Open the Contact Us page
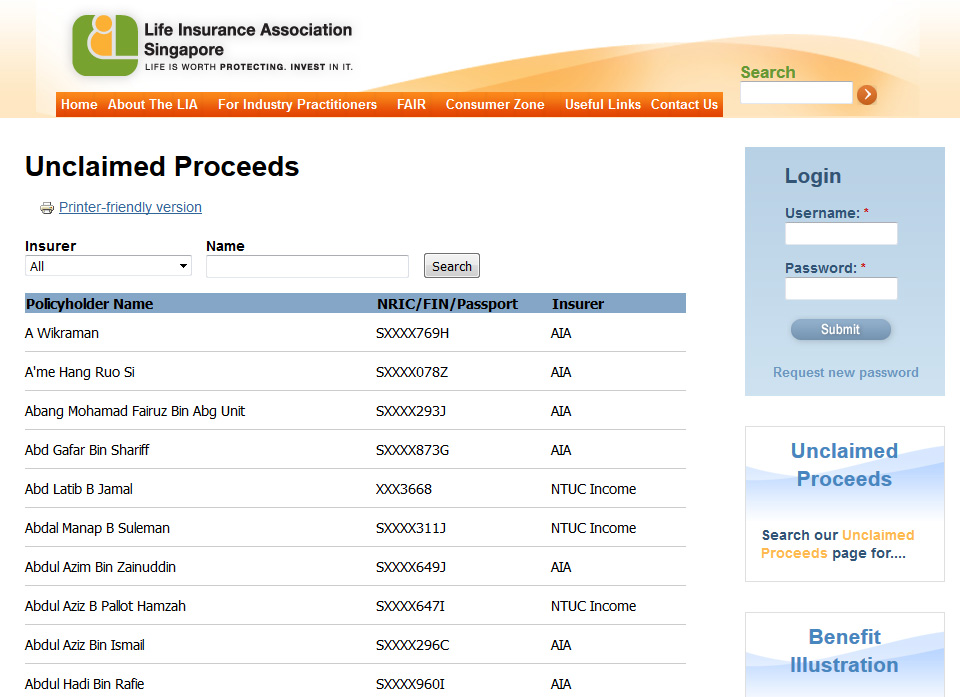 pos(684,104)
